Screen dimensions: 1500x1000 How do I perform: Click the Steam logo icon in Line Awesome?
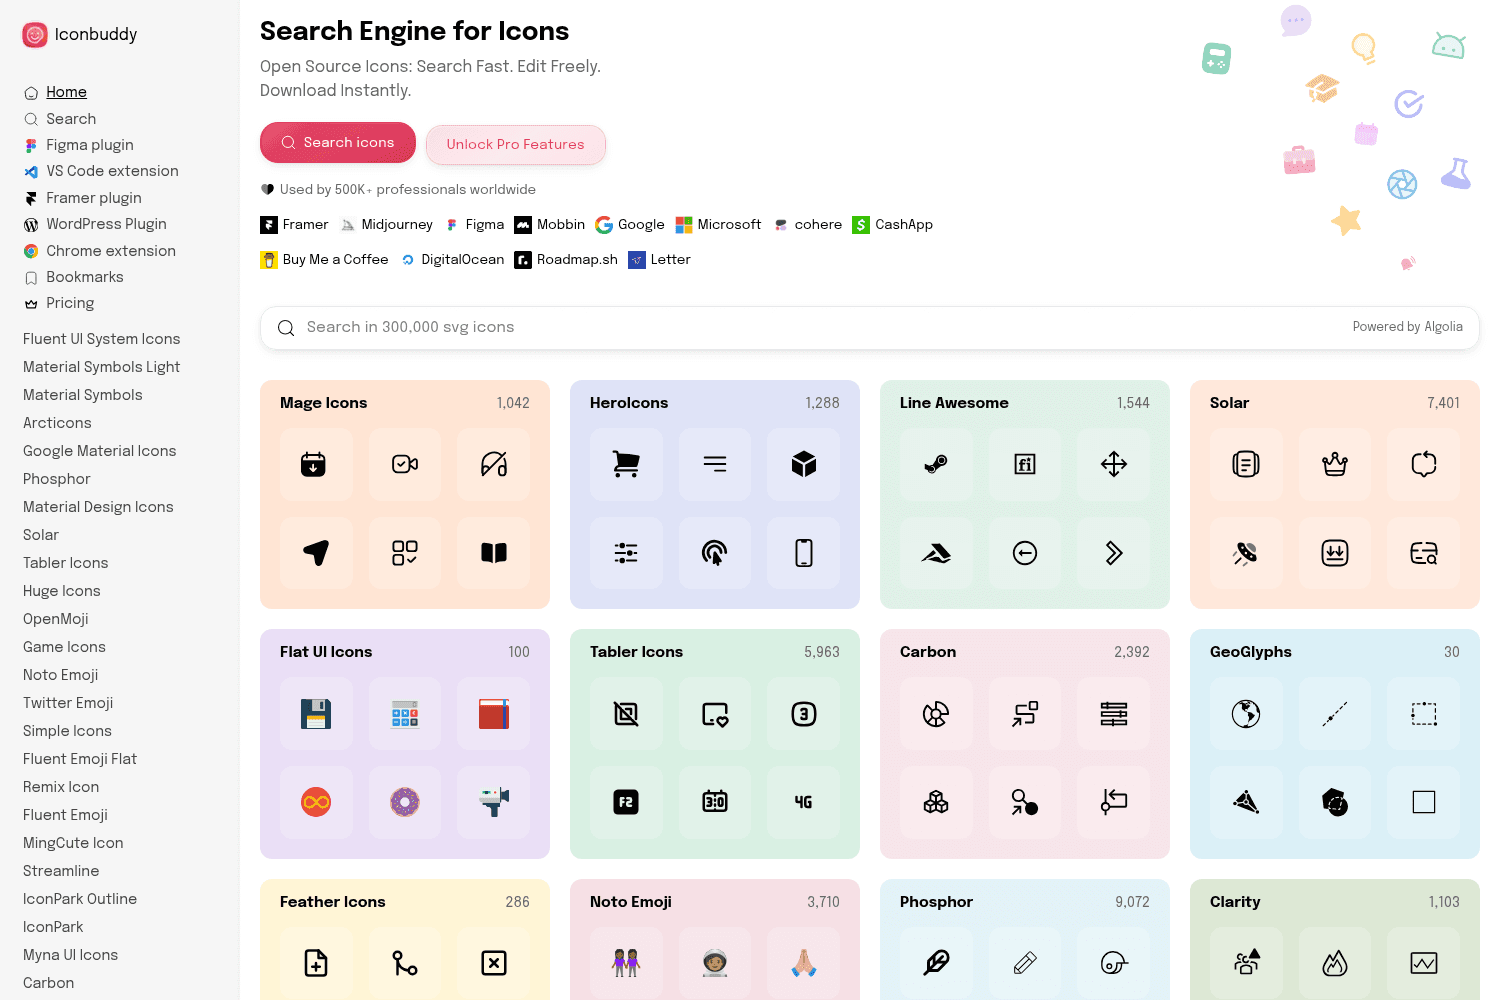click(936, 464)
